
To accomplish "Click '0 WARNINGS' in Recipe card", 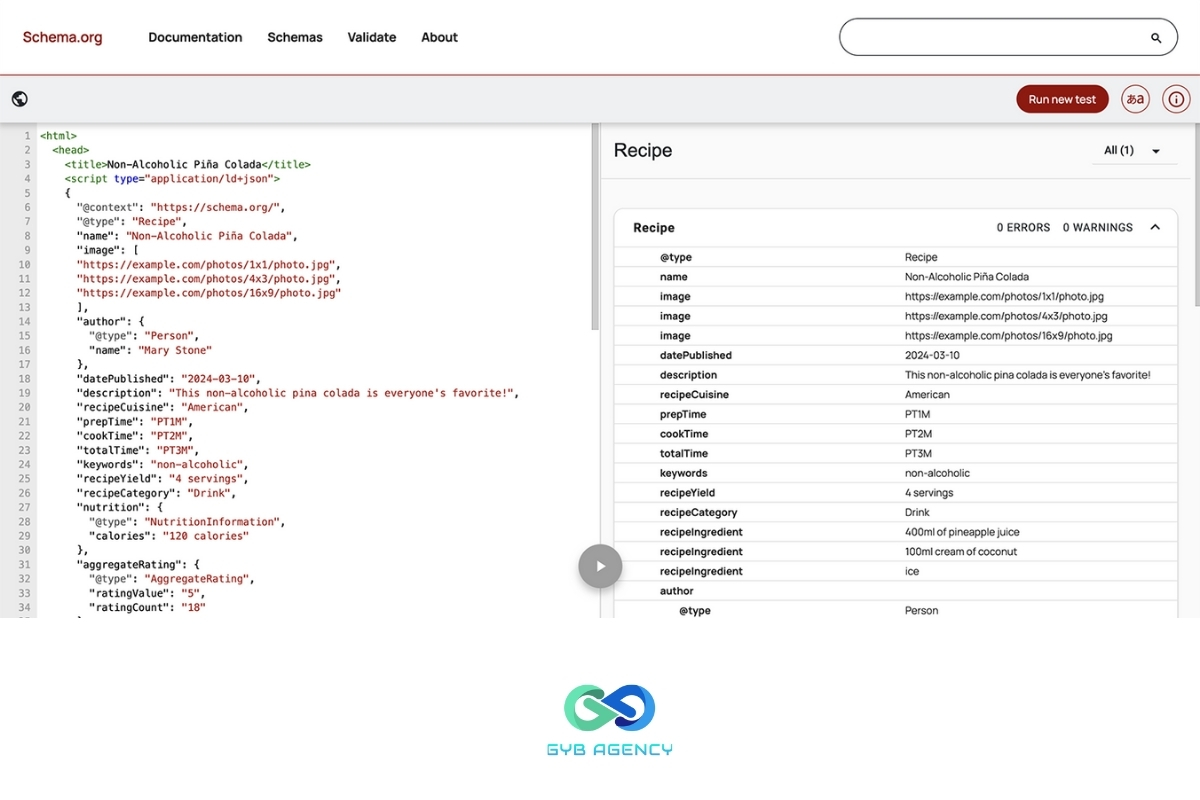I will (x=1098, y=228).
